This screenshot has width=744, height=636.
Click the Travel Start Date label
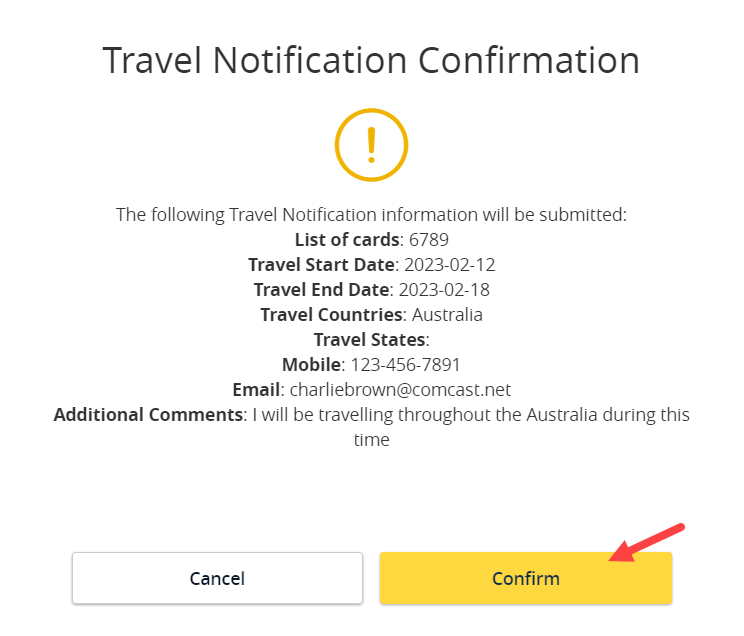coord(321,265)
